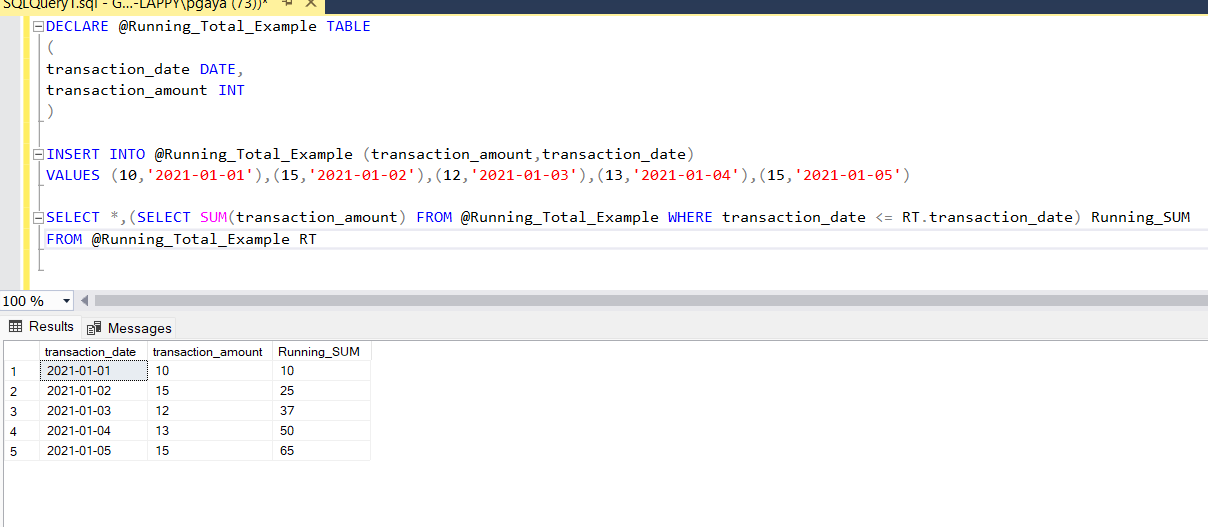1208x527 pixels.
Task: Click Running_SUM cell with value 25
Action: point(322,391)
